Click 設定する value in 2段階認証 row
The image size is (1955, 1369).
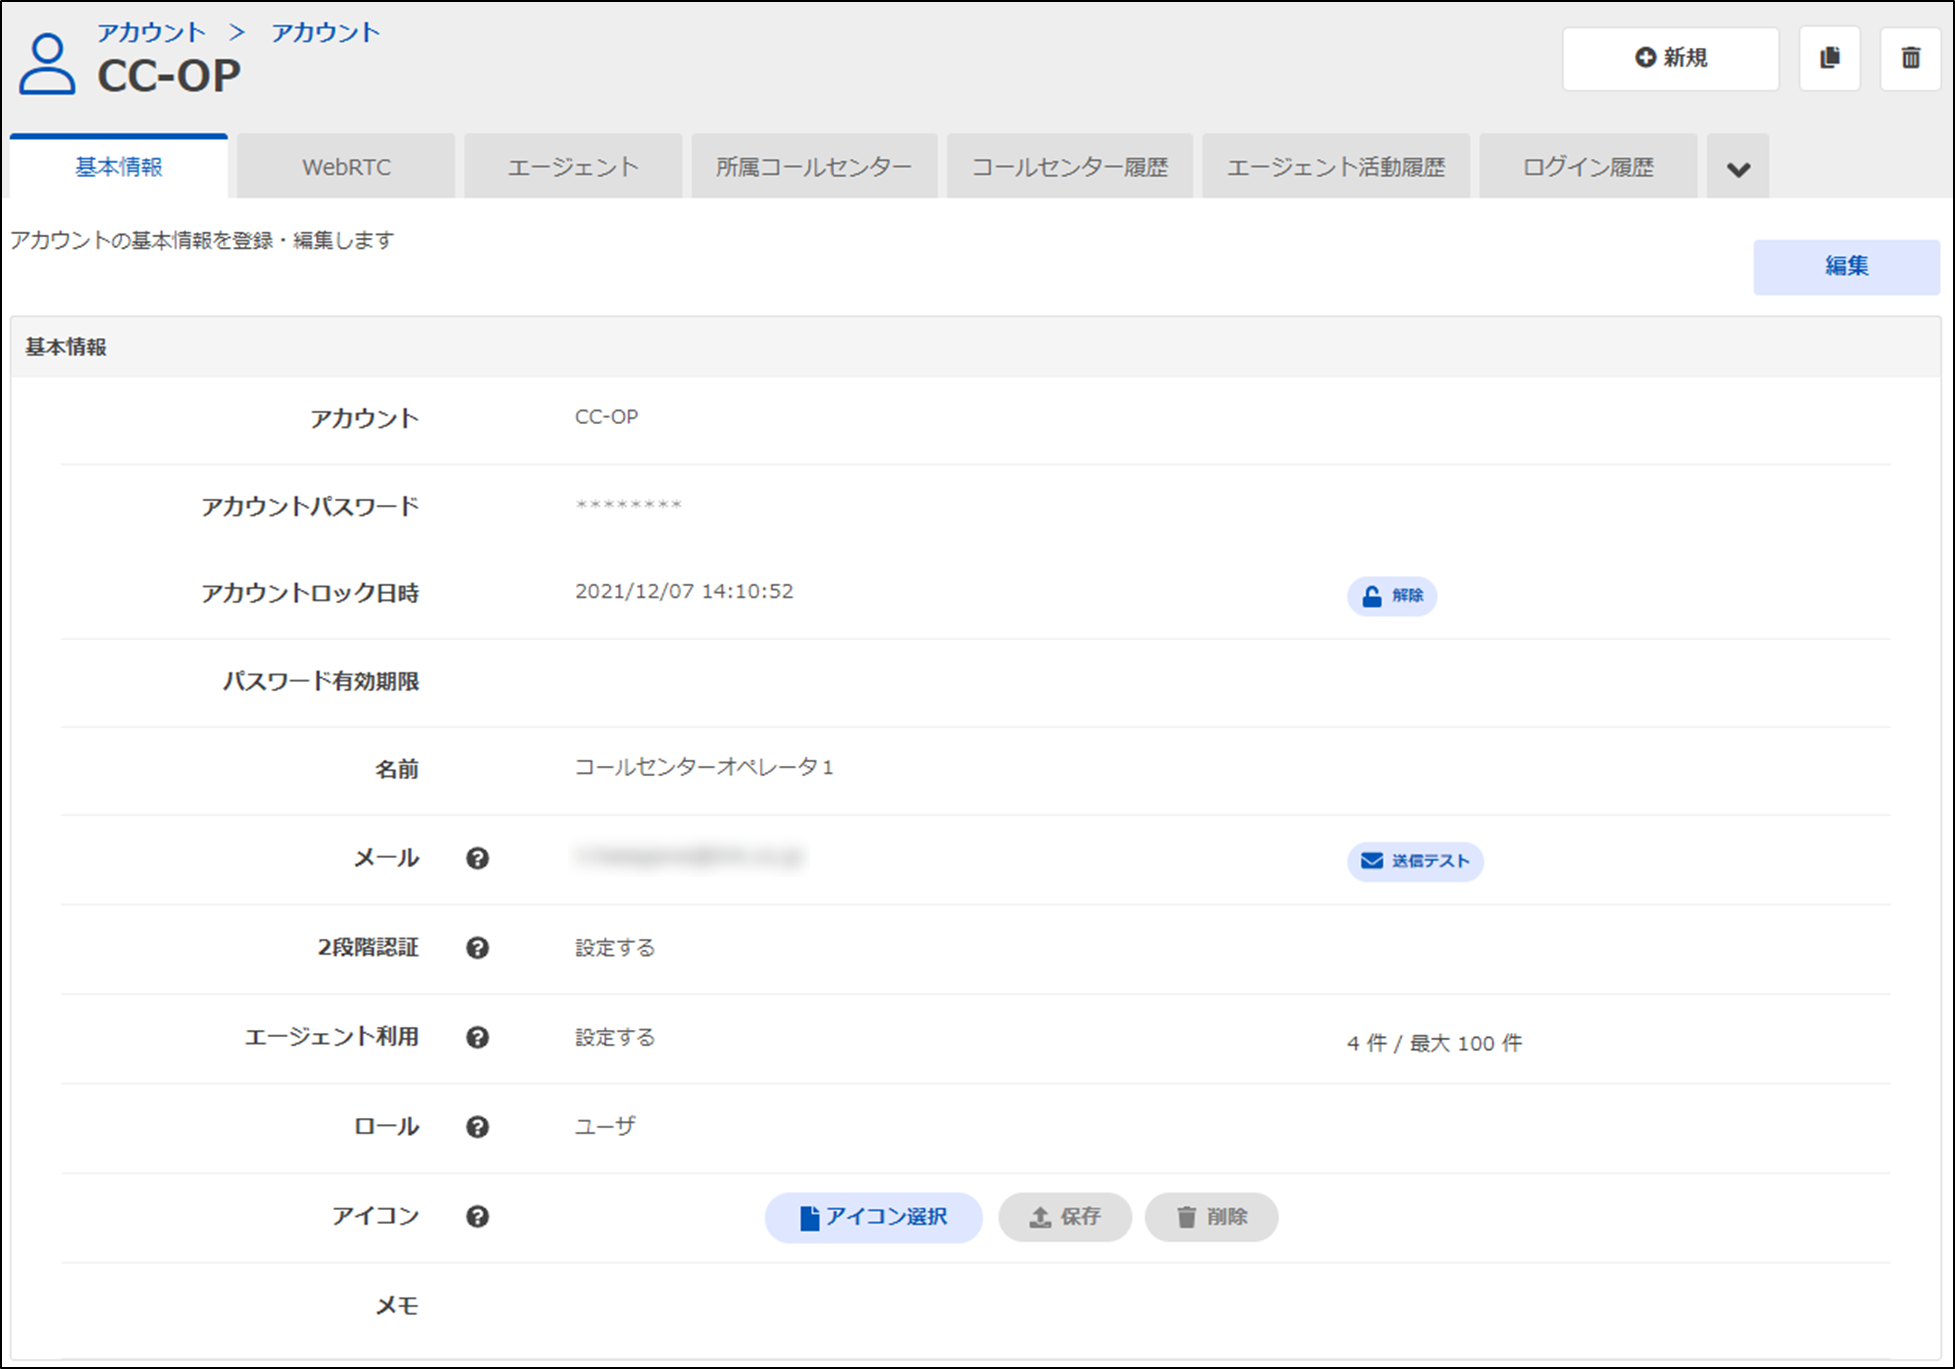(615, 947)
